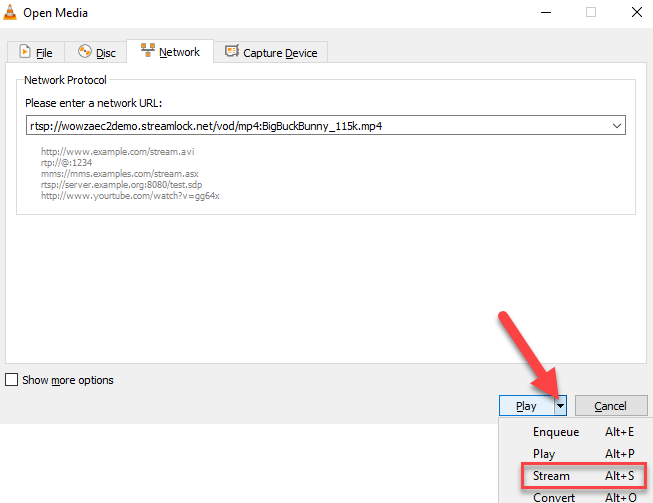This screenshot has height=503, width=653.
Task: Click the VLC cone icon in title bar
Action: click(x=10, y=12)
